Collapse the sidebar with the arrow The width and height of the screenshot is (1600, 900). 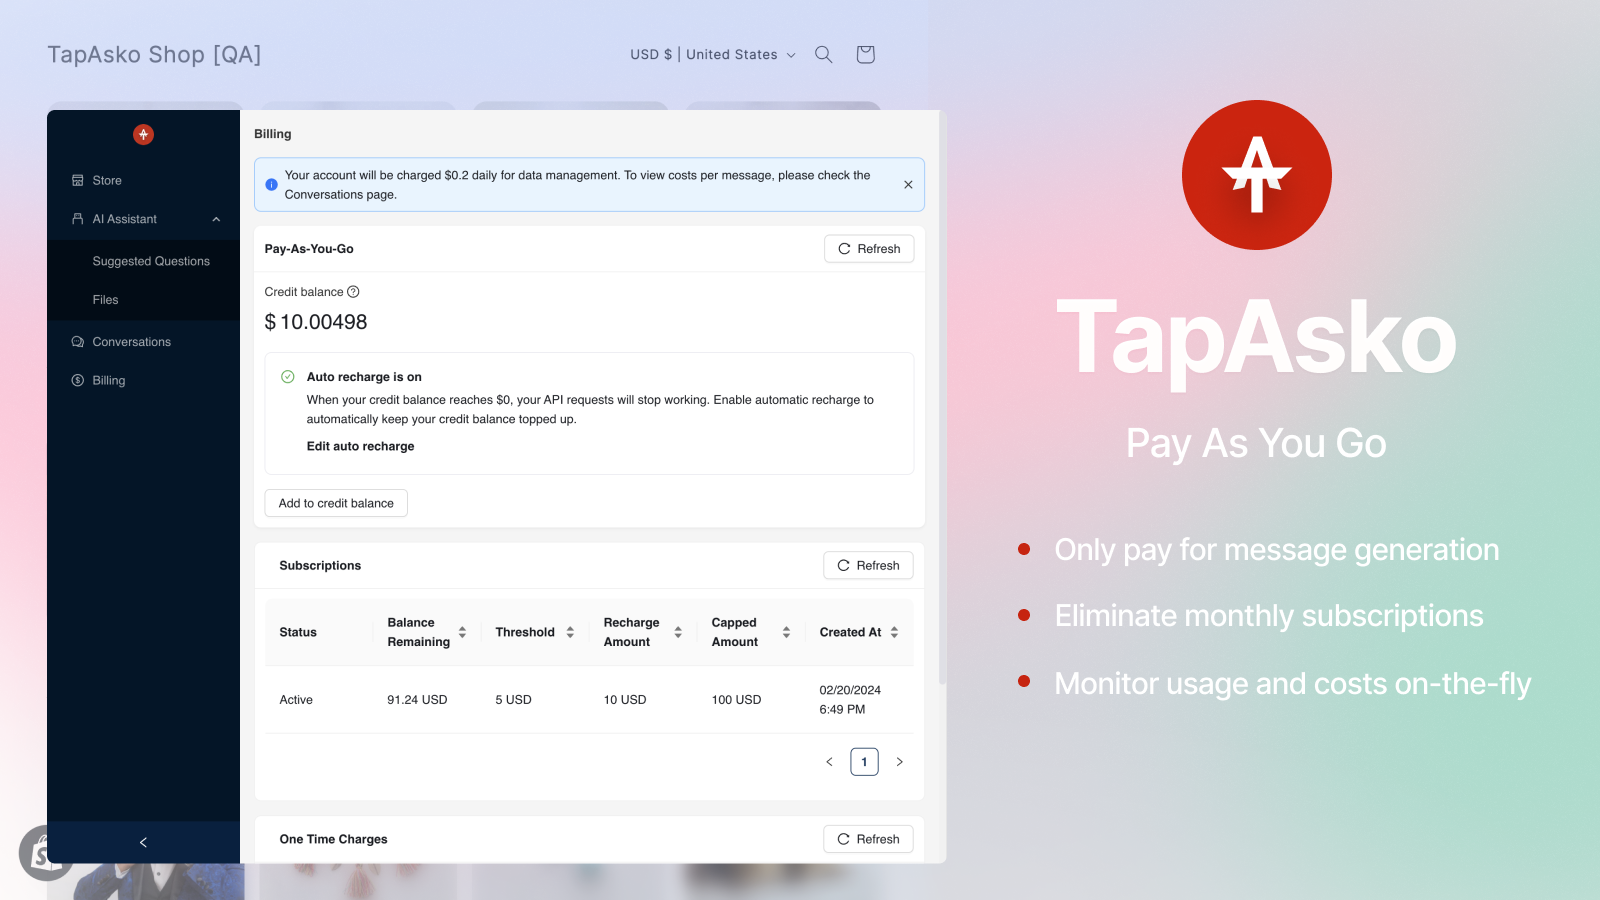tap(143, 842)
